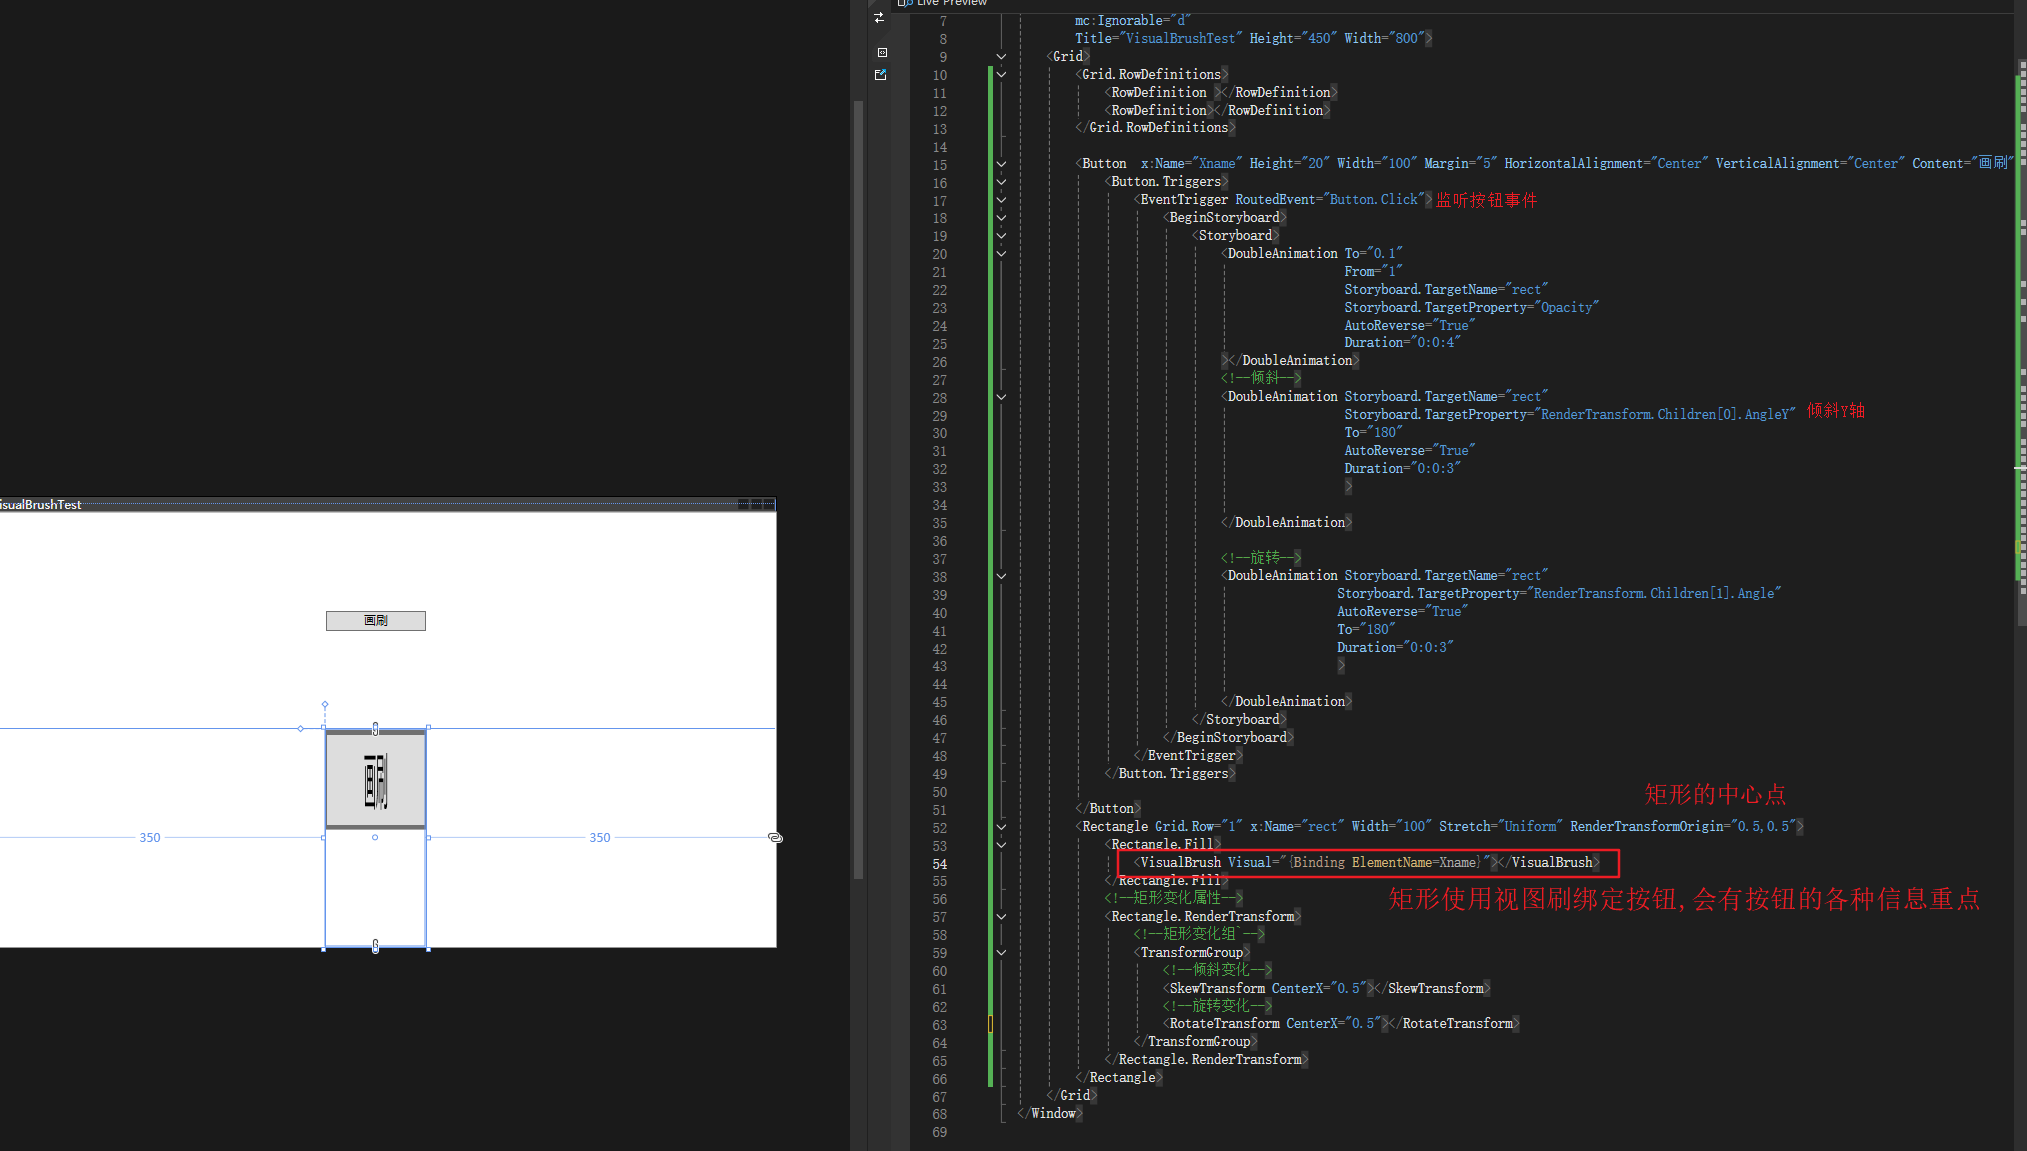Collapse the AngleY DoubleAnimation at line 28
This screenshot has height=1151, width=2027.
point(1001,396)
